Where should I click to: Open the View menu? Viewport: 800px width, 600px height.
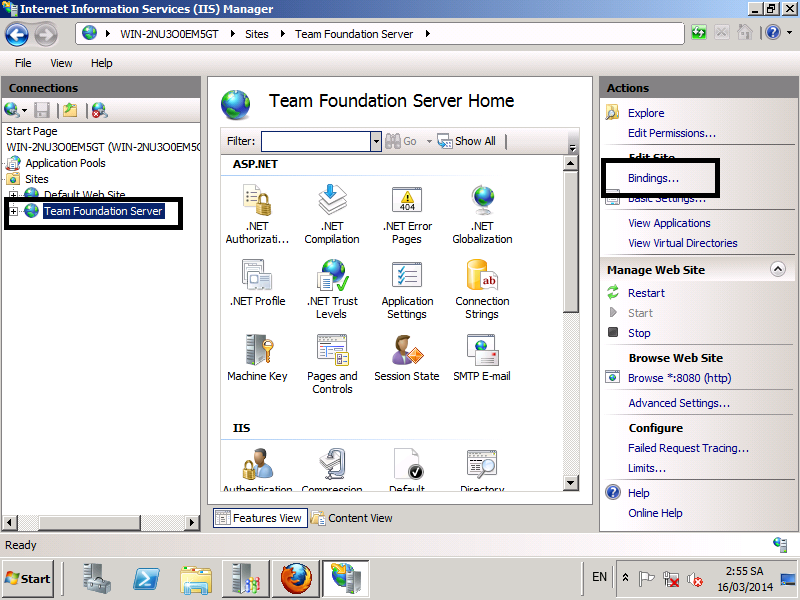pos(61,63)
